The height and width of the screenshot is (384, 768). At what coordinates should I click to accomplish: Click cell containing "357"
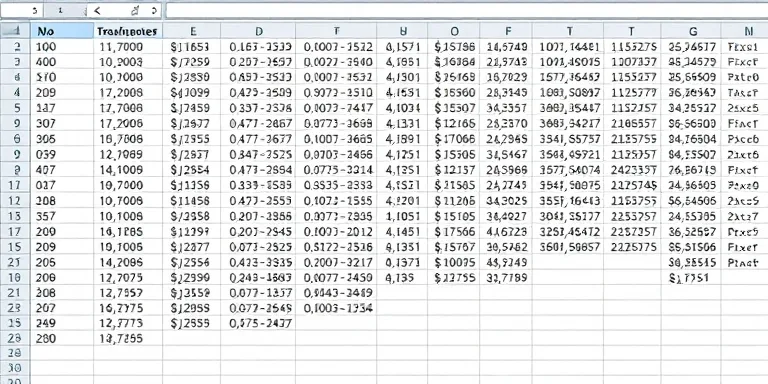[62, 216]
